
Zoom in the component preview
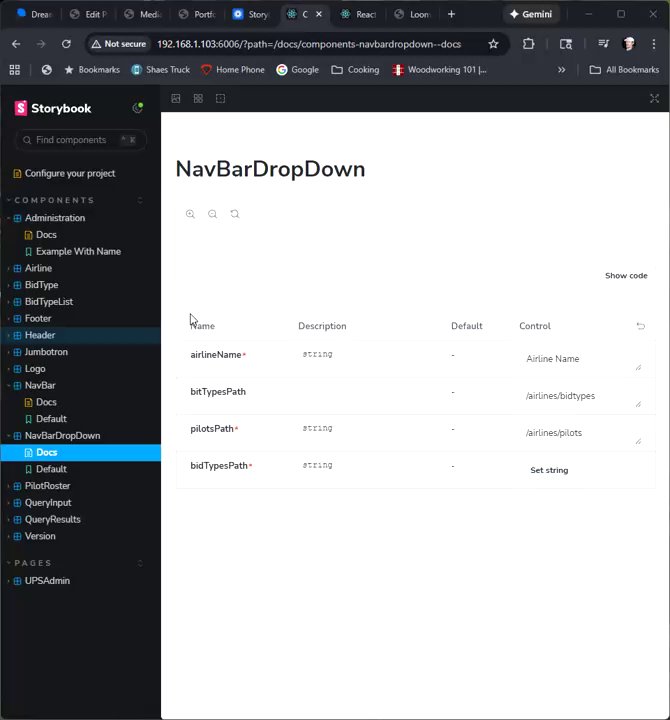point(191,214)
